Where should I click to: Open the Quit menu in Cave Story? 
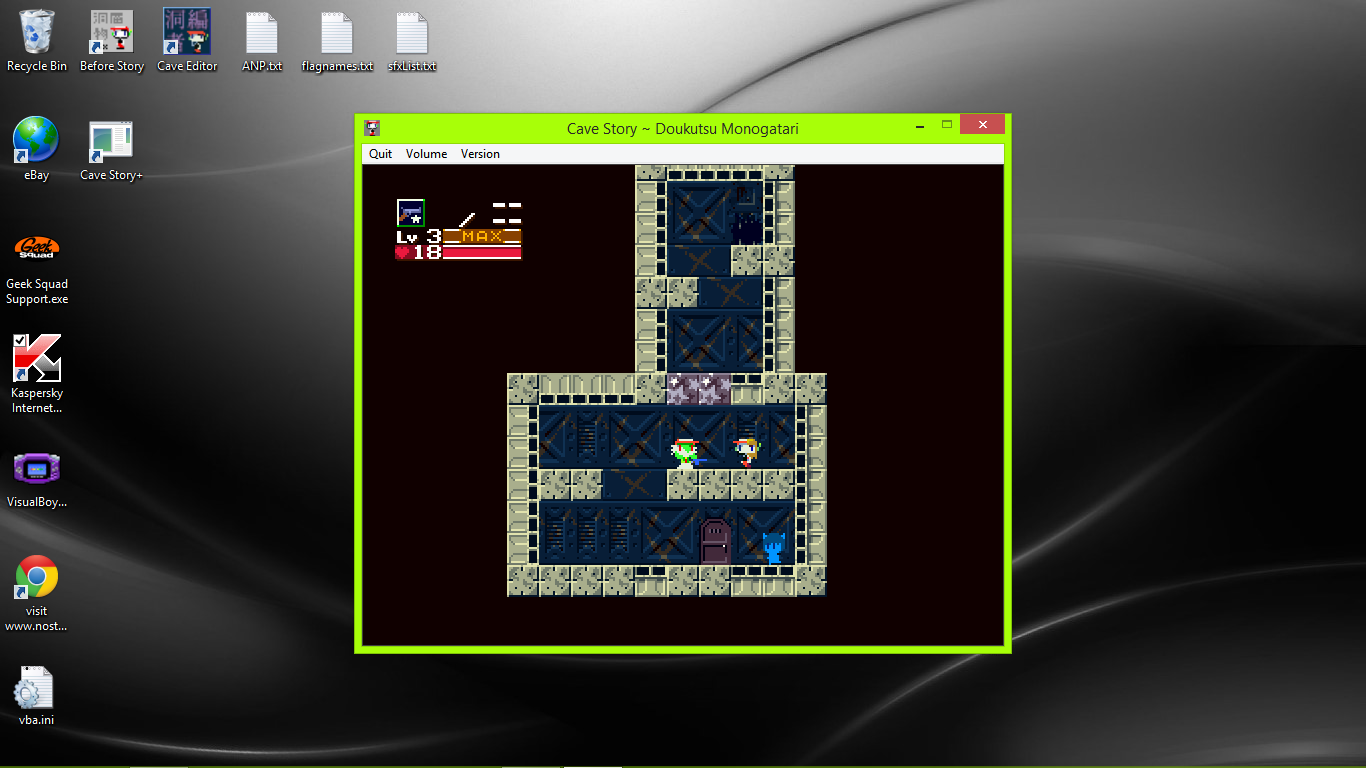pos(380,154)
